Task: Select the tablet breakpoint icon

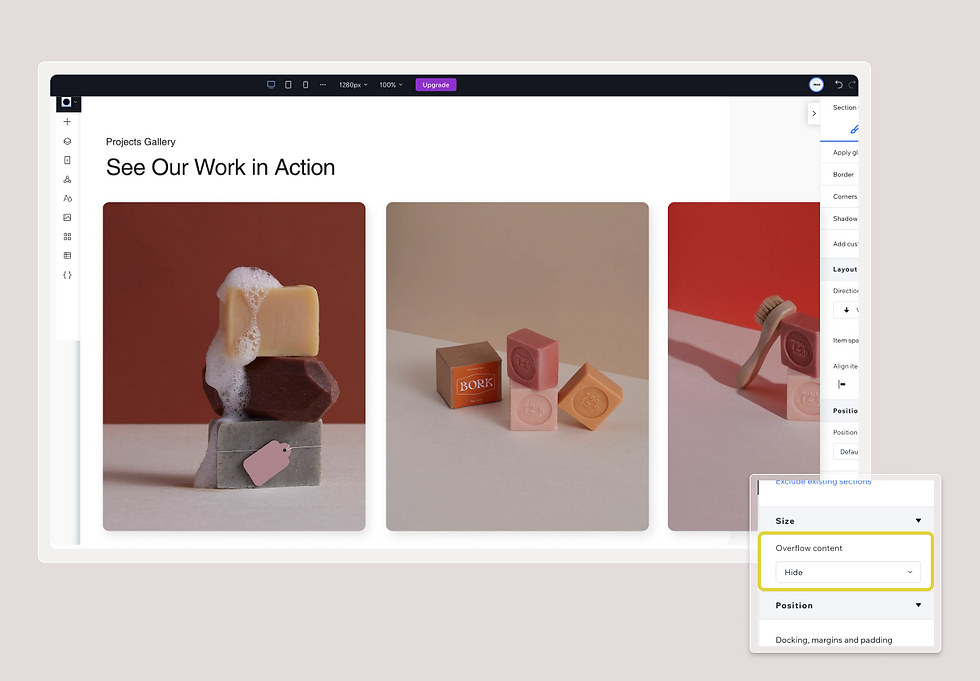Action: [288, 85]
